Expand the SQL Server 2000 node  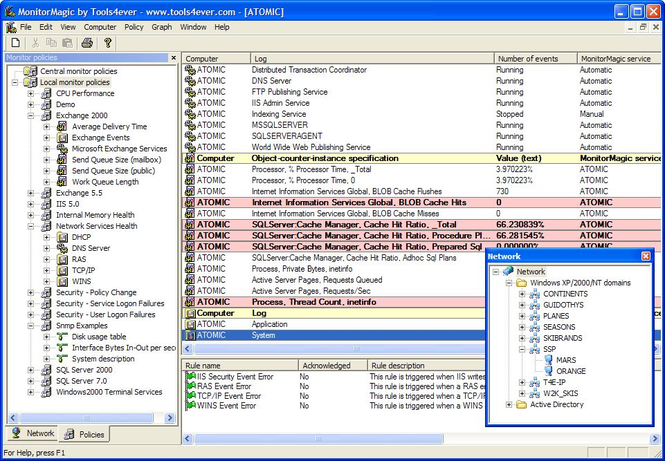pos(31,370)
